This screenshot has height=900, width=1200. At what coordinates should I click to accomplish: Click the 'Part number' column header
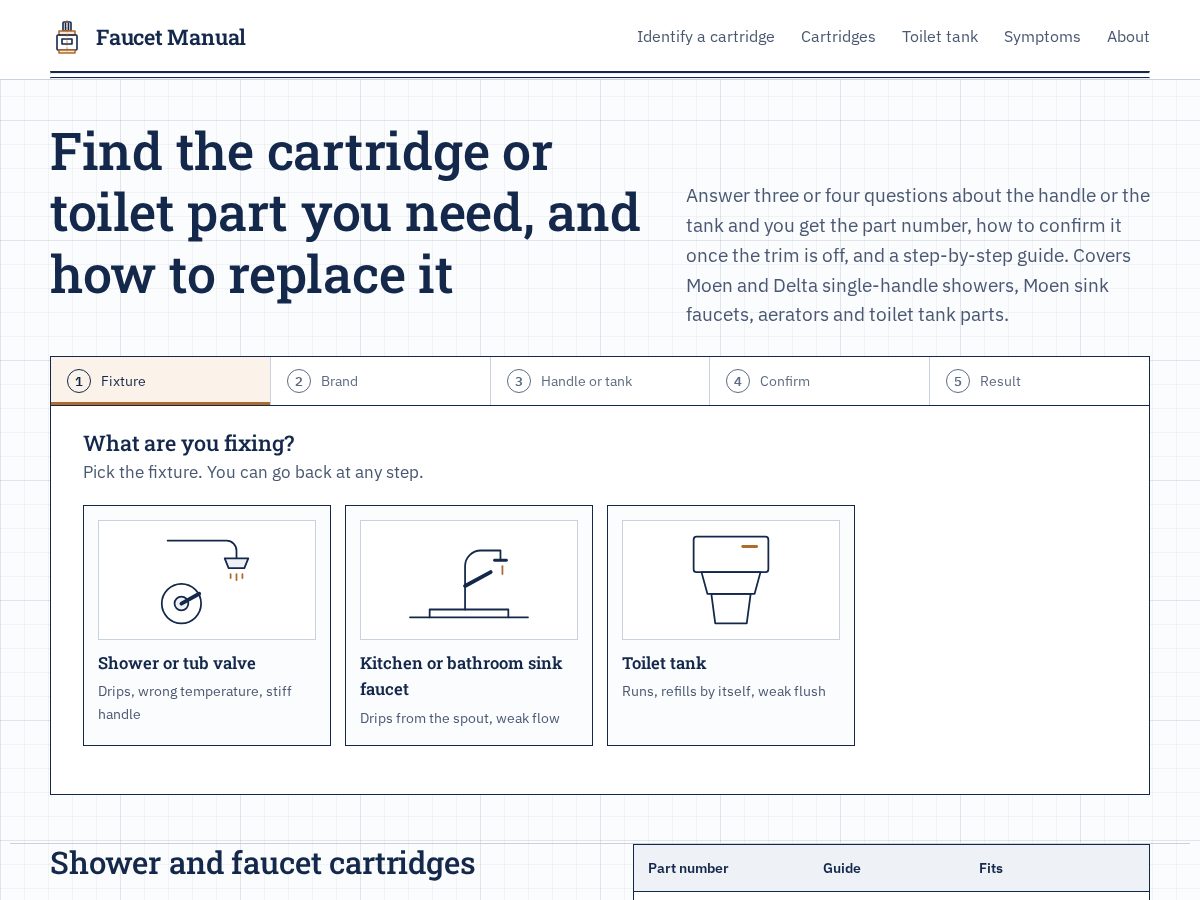688,868
